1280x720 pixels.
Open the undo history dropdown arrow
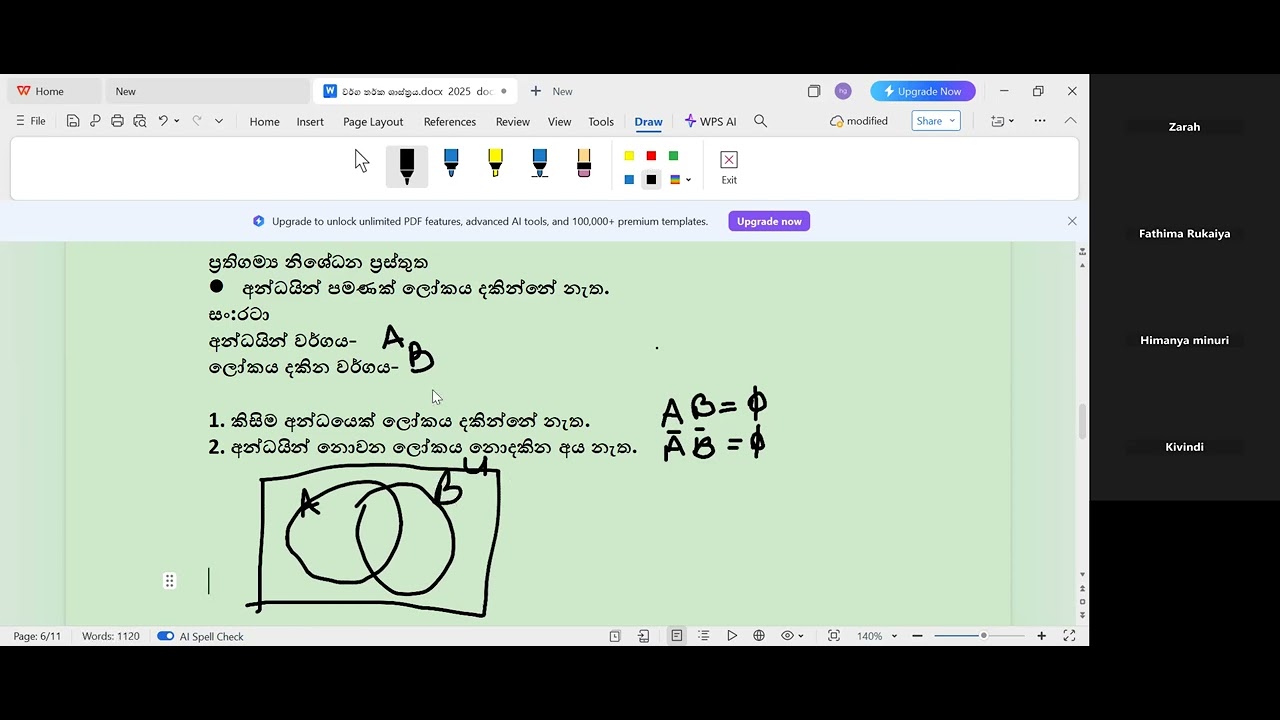click(x=177, y=121)
